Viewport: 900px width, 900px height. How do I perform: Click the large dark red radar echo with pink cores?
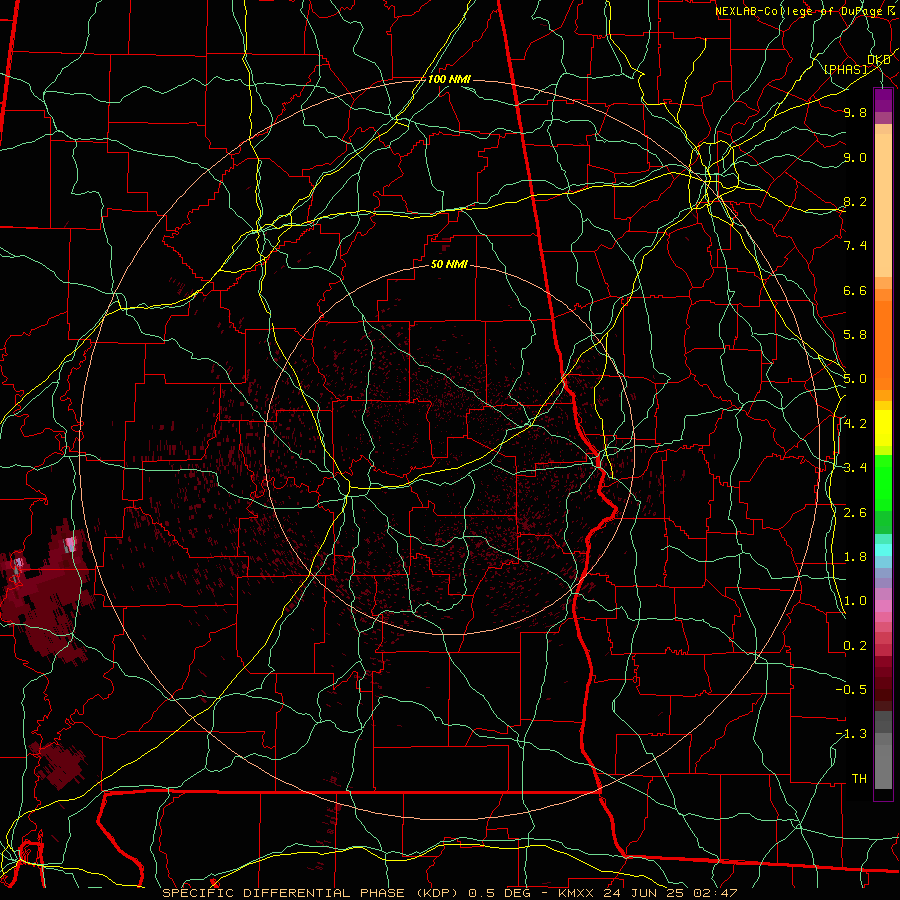click(x=45, y=591)
